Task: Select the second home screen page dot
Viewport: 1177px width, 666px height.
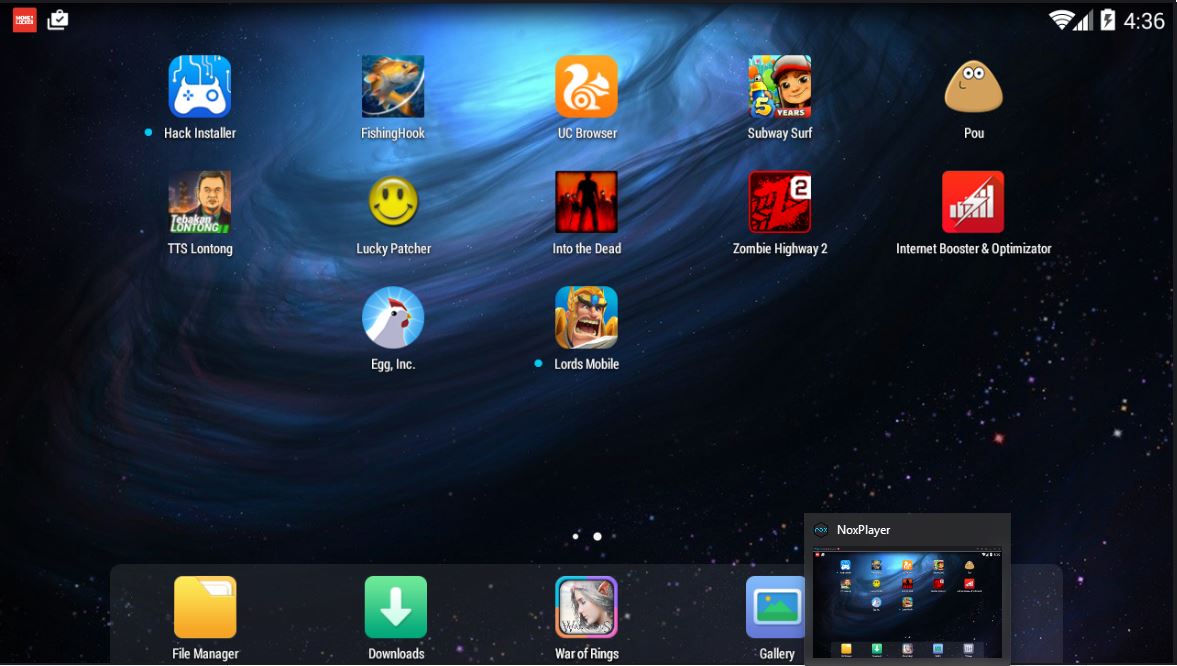Action: [598, 536]
